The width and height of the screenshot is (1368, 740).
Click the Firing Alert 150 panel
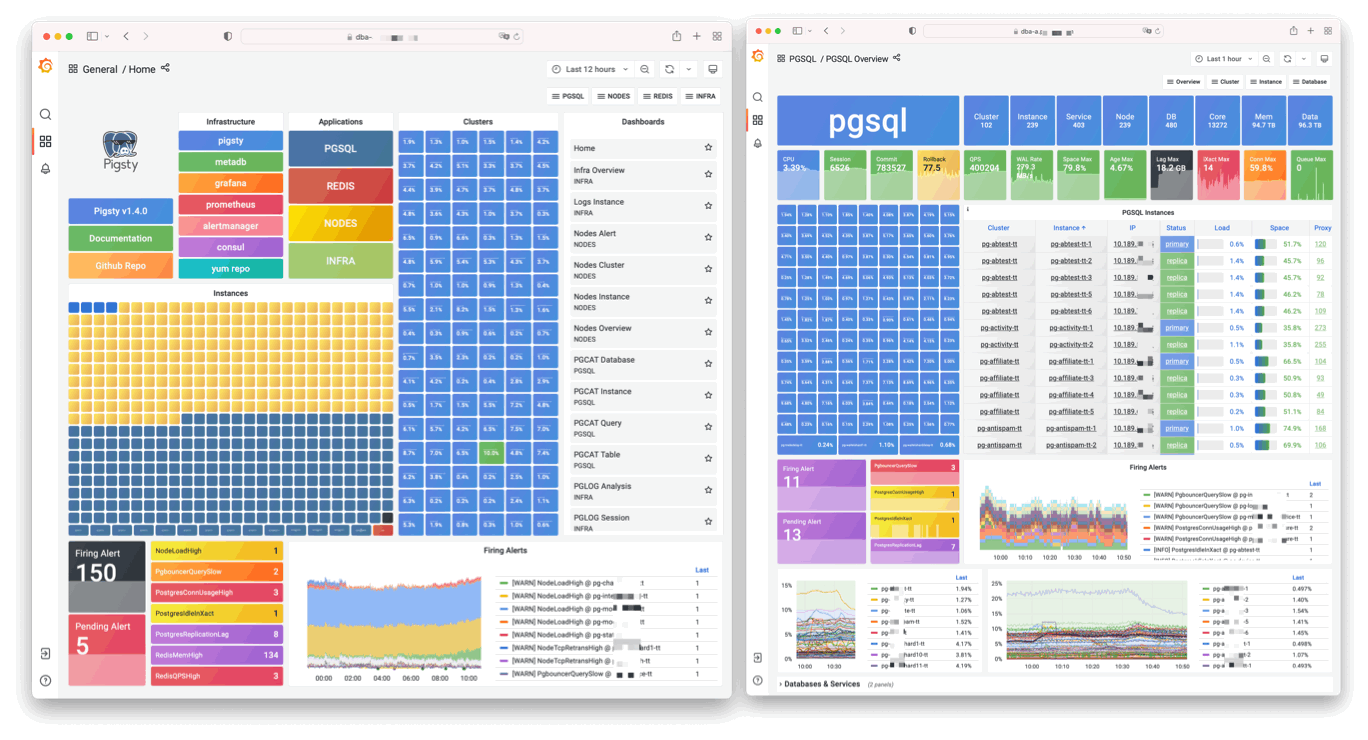click(107, 575)
